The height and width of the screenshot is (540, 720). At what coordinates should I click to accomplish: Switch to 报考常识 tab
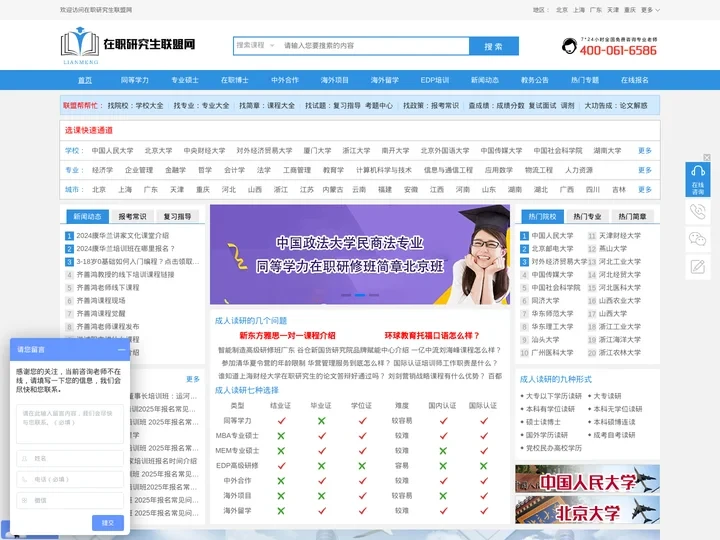[132, 216]
